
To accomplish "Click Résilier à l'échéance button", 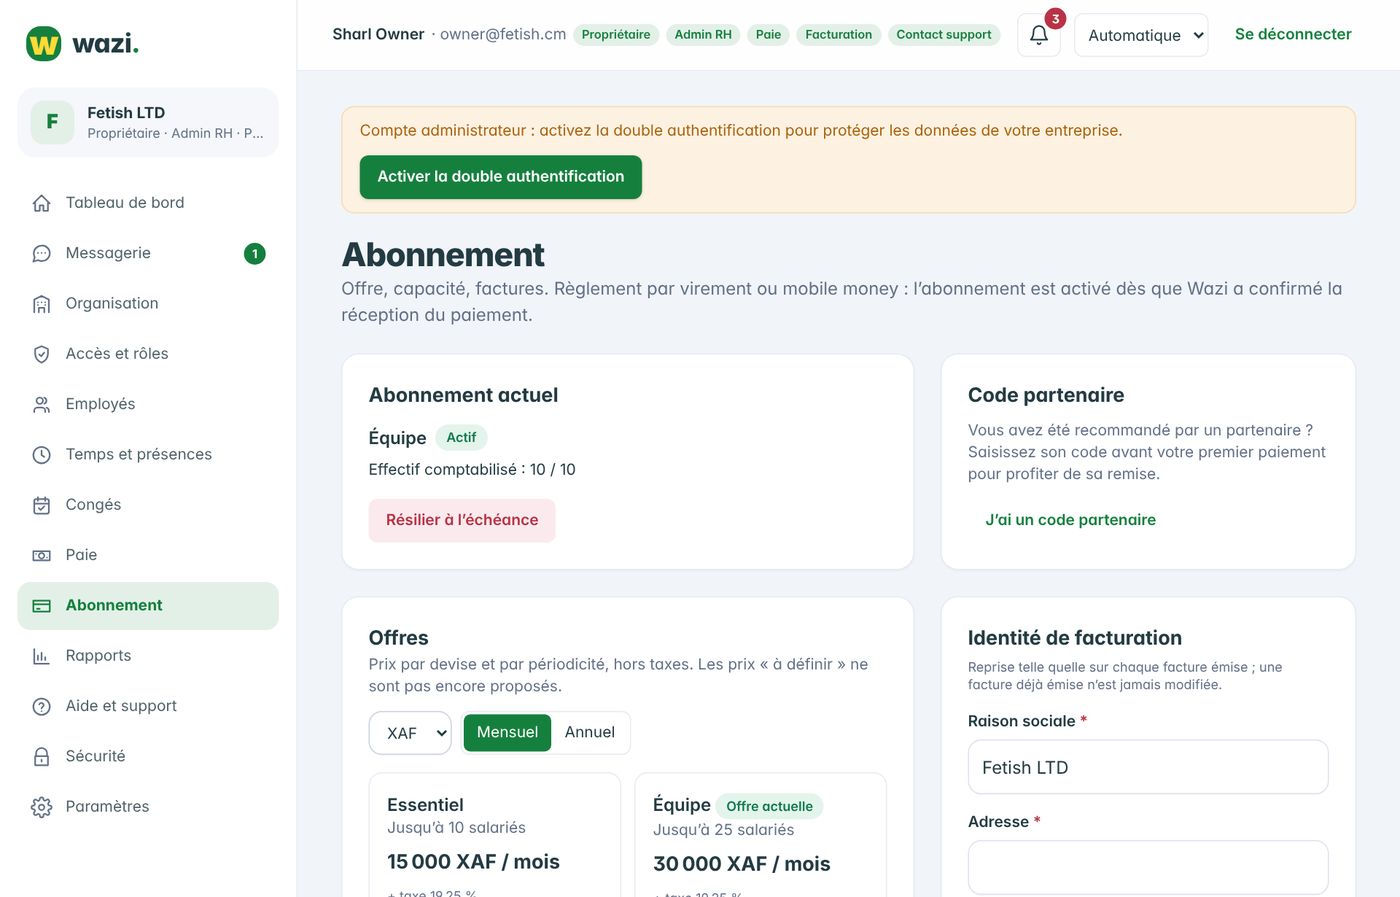I will point(462,520).
